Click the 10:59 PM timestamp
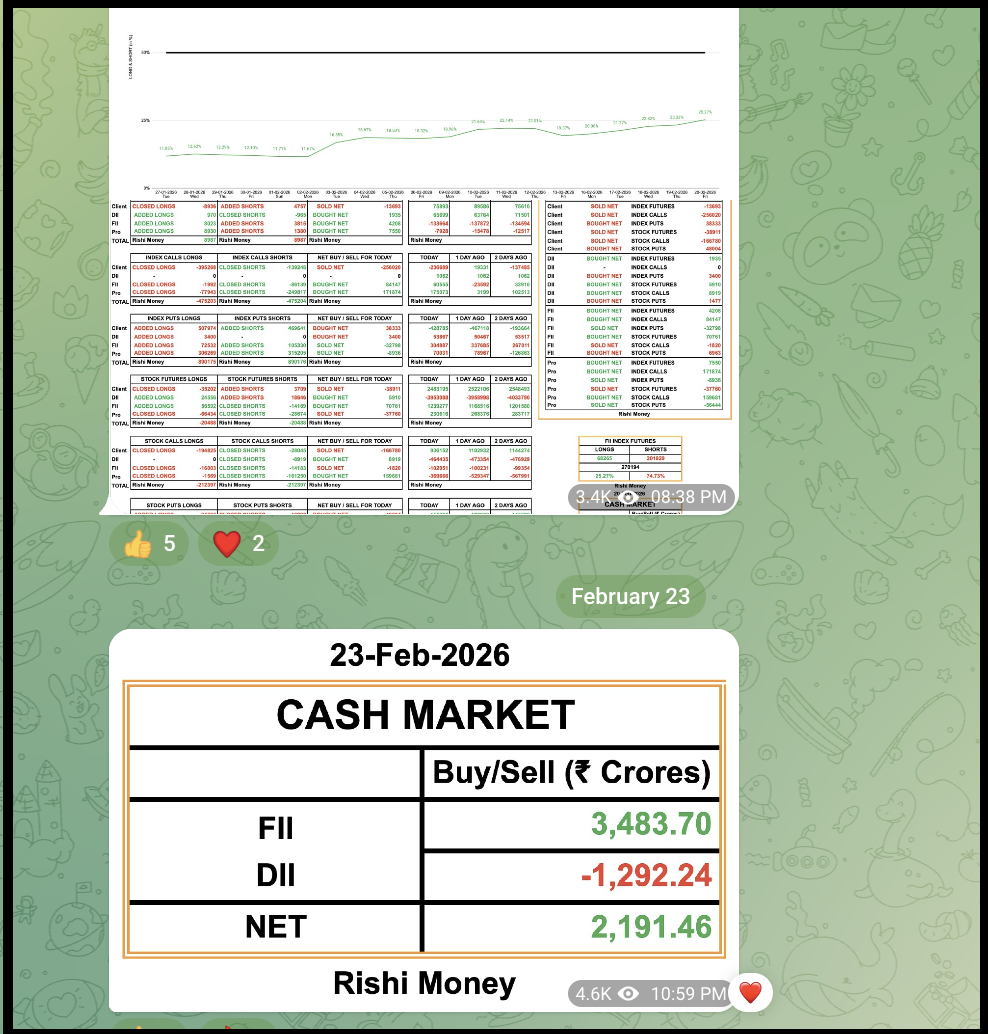 point(688,994)
